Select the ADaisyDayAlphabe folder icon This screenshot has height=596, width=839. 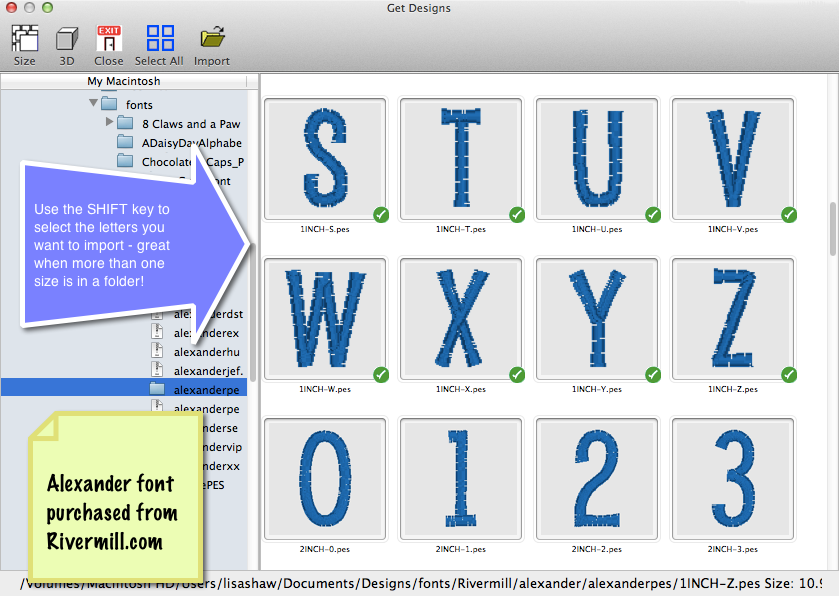[x=125, y=143]
